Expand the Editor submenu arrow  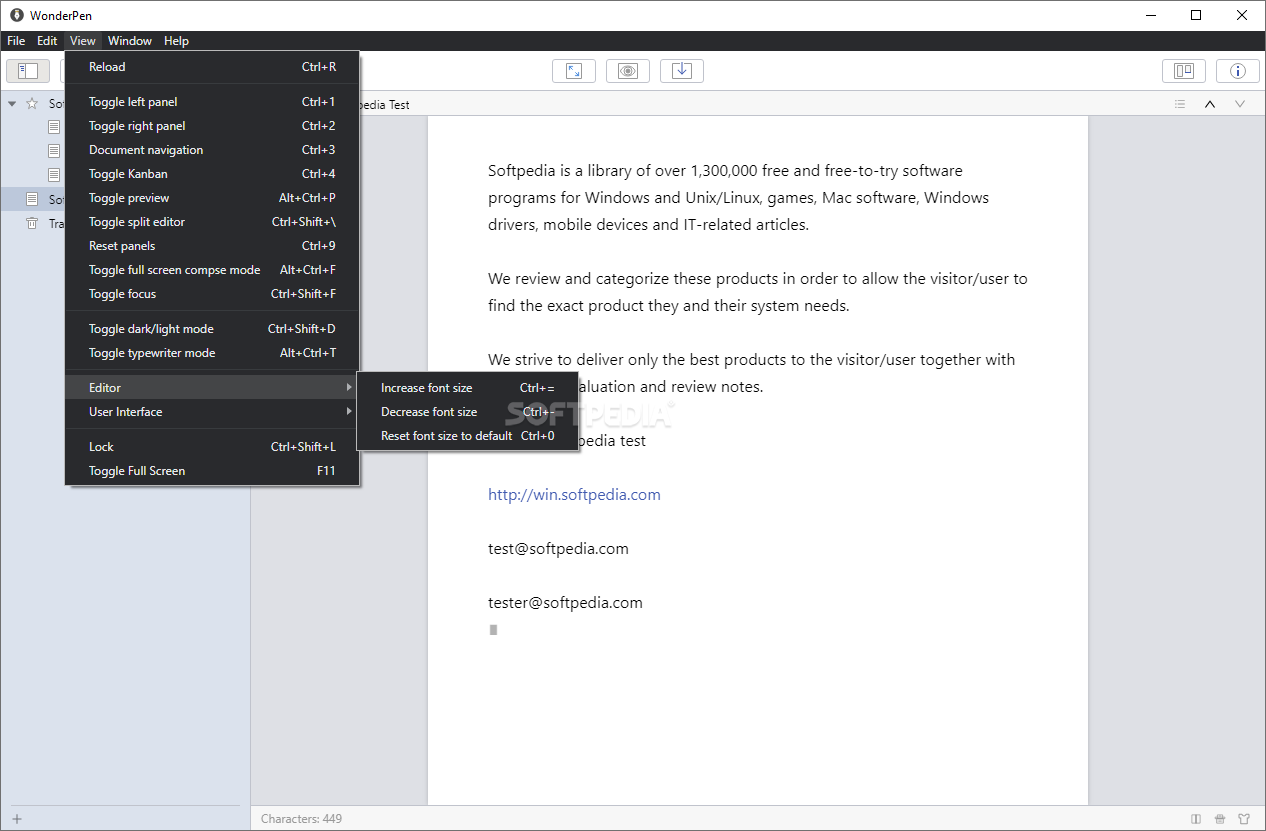(x=349, y=387)
